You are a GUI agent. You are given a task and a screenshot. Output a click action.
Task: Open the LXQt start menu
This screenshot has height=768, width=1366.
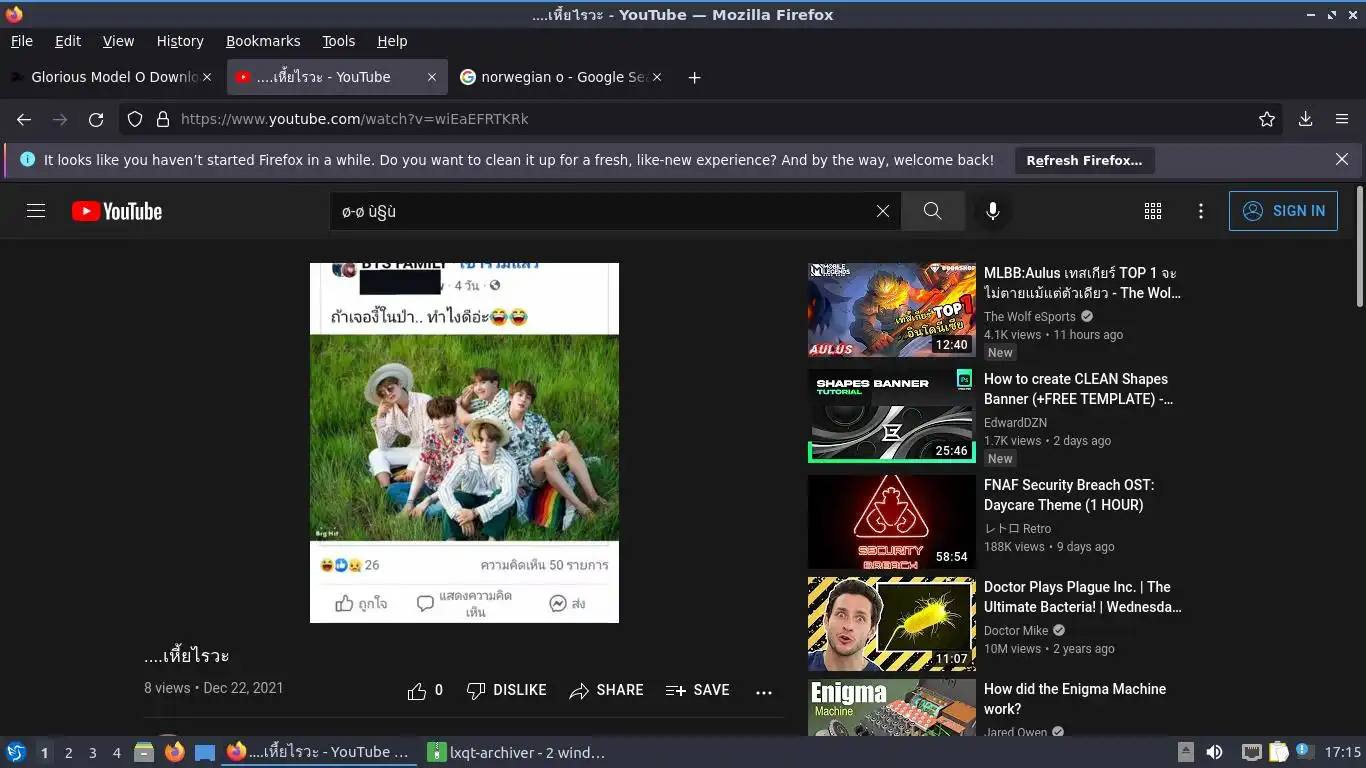pyautogui.click(x=16, y=753)
